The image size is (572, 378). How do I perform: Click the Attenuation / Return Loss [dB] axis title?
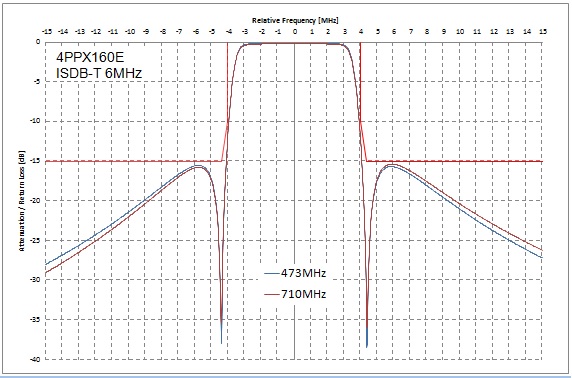(21, 200)
